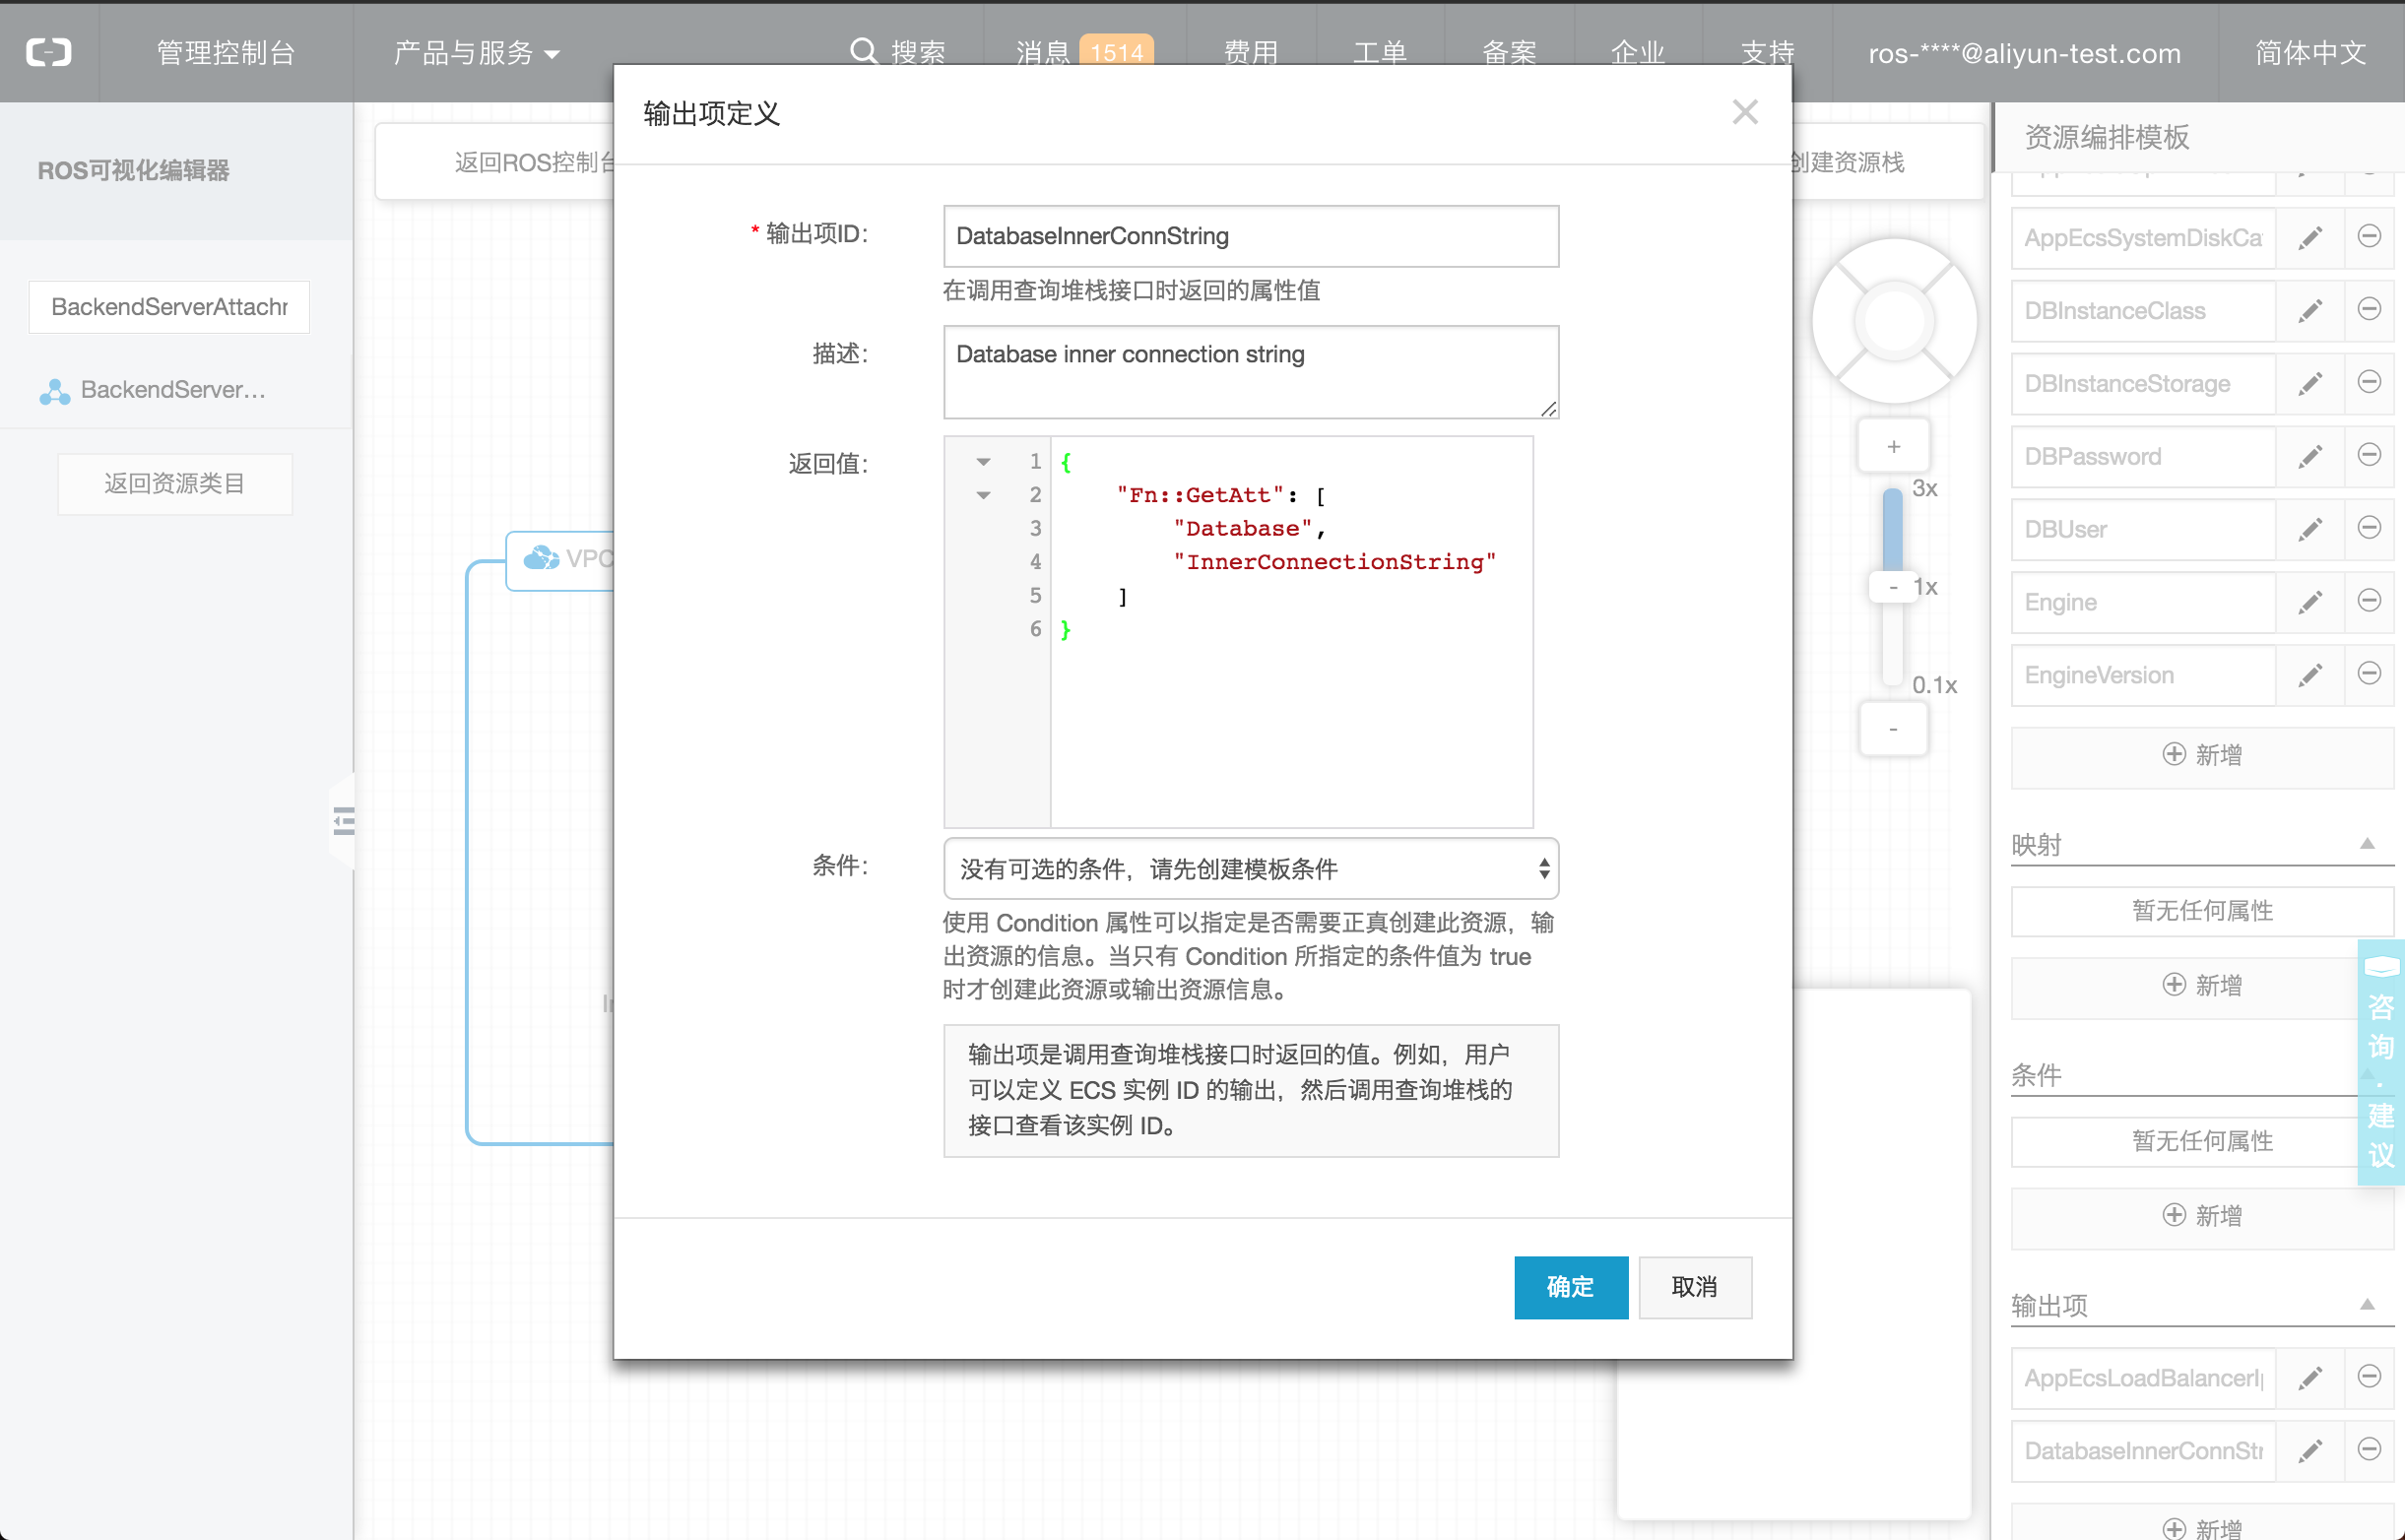Collapse the left sidebar handle
This screenshot has height=1540, width=2405.
coord(343,821)
